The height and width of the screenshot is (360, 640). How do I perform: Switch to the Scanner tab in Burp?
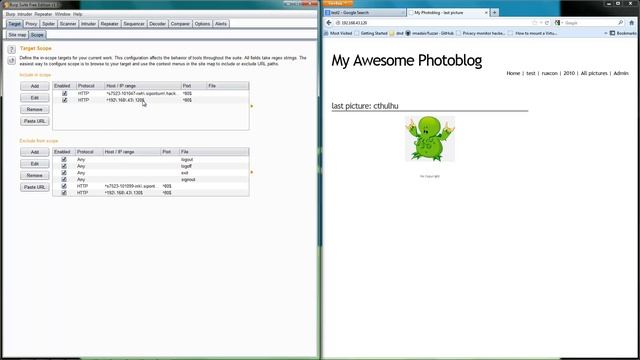(x=68, y=24)
